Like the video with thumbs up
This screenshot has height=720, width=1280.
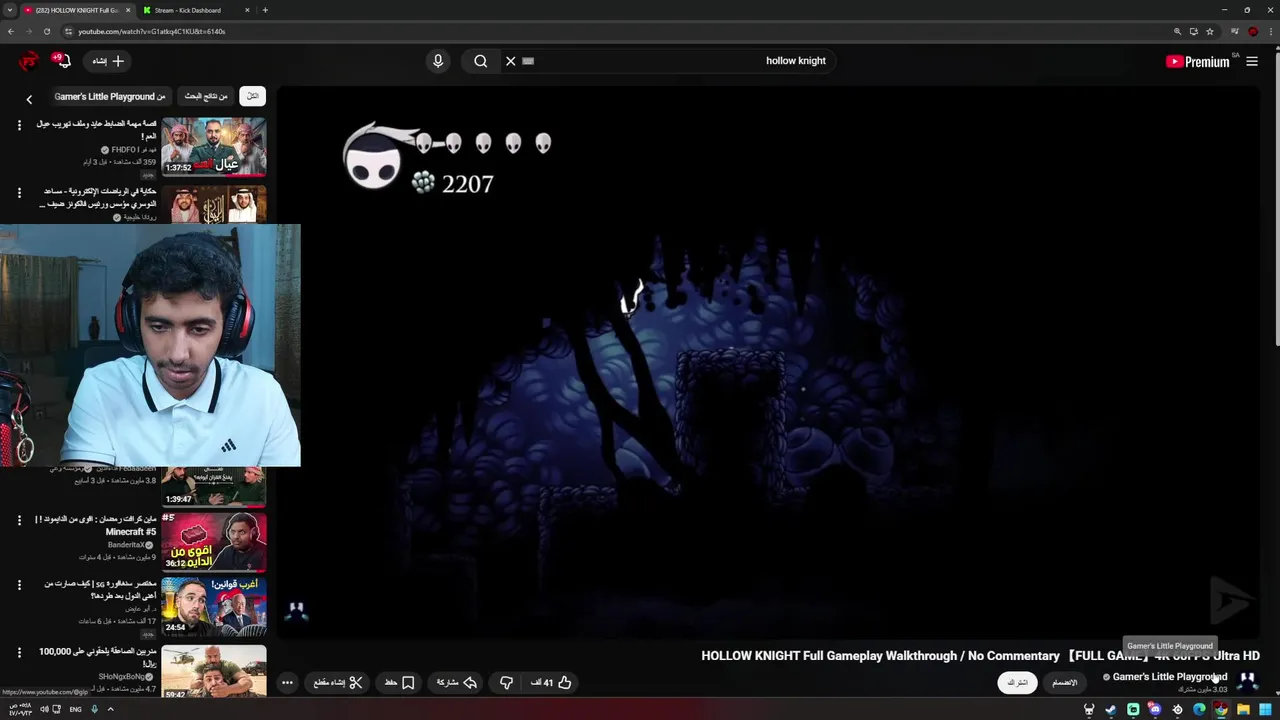(x=551, y=683)
